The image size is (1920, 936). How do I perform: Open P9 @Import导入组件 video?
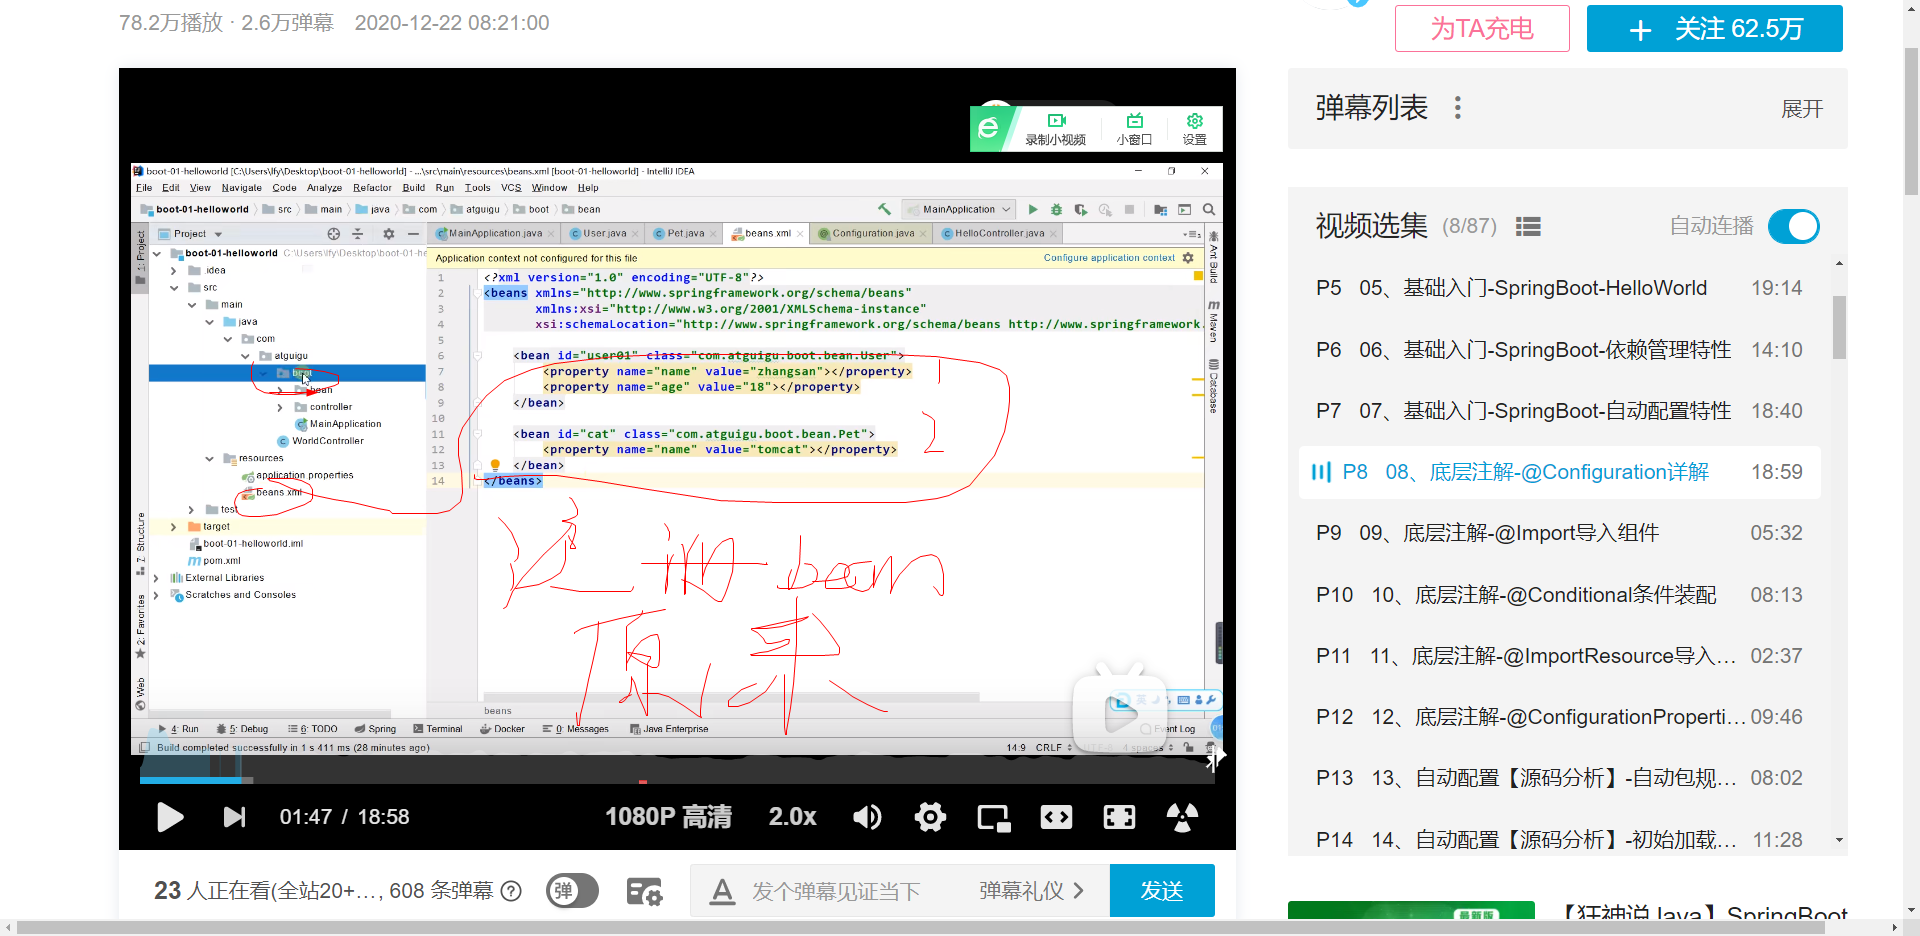pos(1559,533)
